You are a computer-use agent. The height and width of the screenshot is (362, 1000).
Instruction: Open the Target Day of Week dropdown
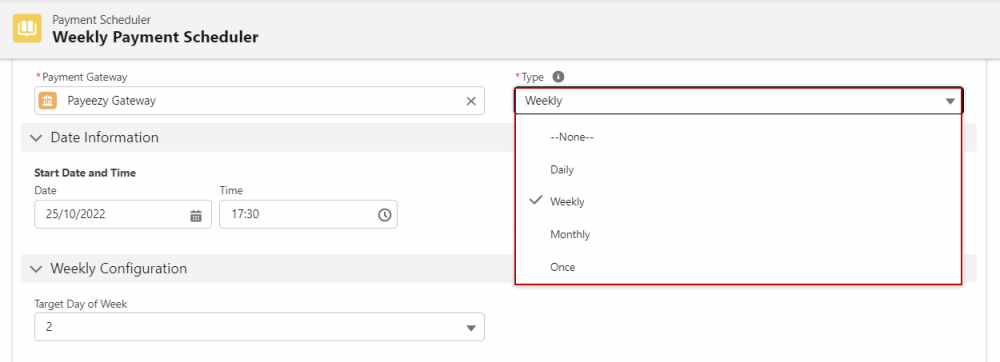point(260,327)
